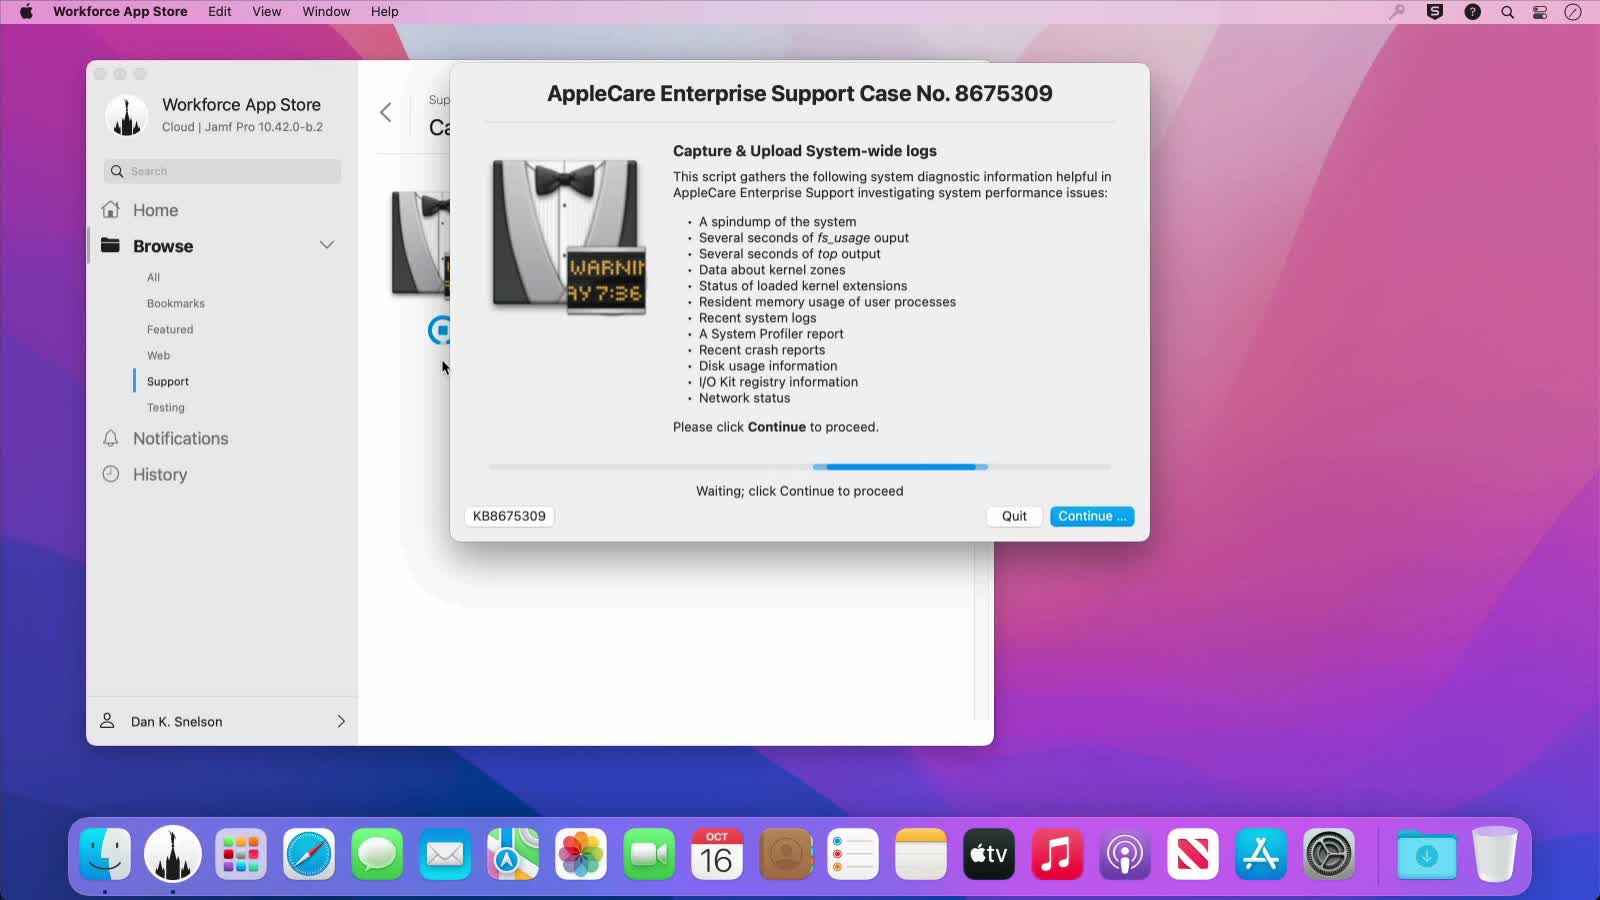Click the indeterminate progress bar in the dialog
Screen dimensions: 1600x900
799,467
